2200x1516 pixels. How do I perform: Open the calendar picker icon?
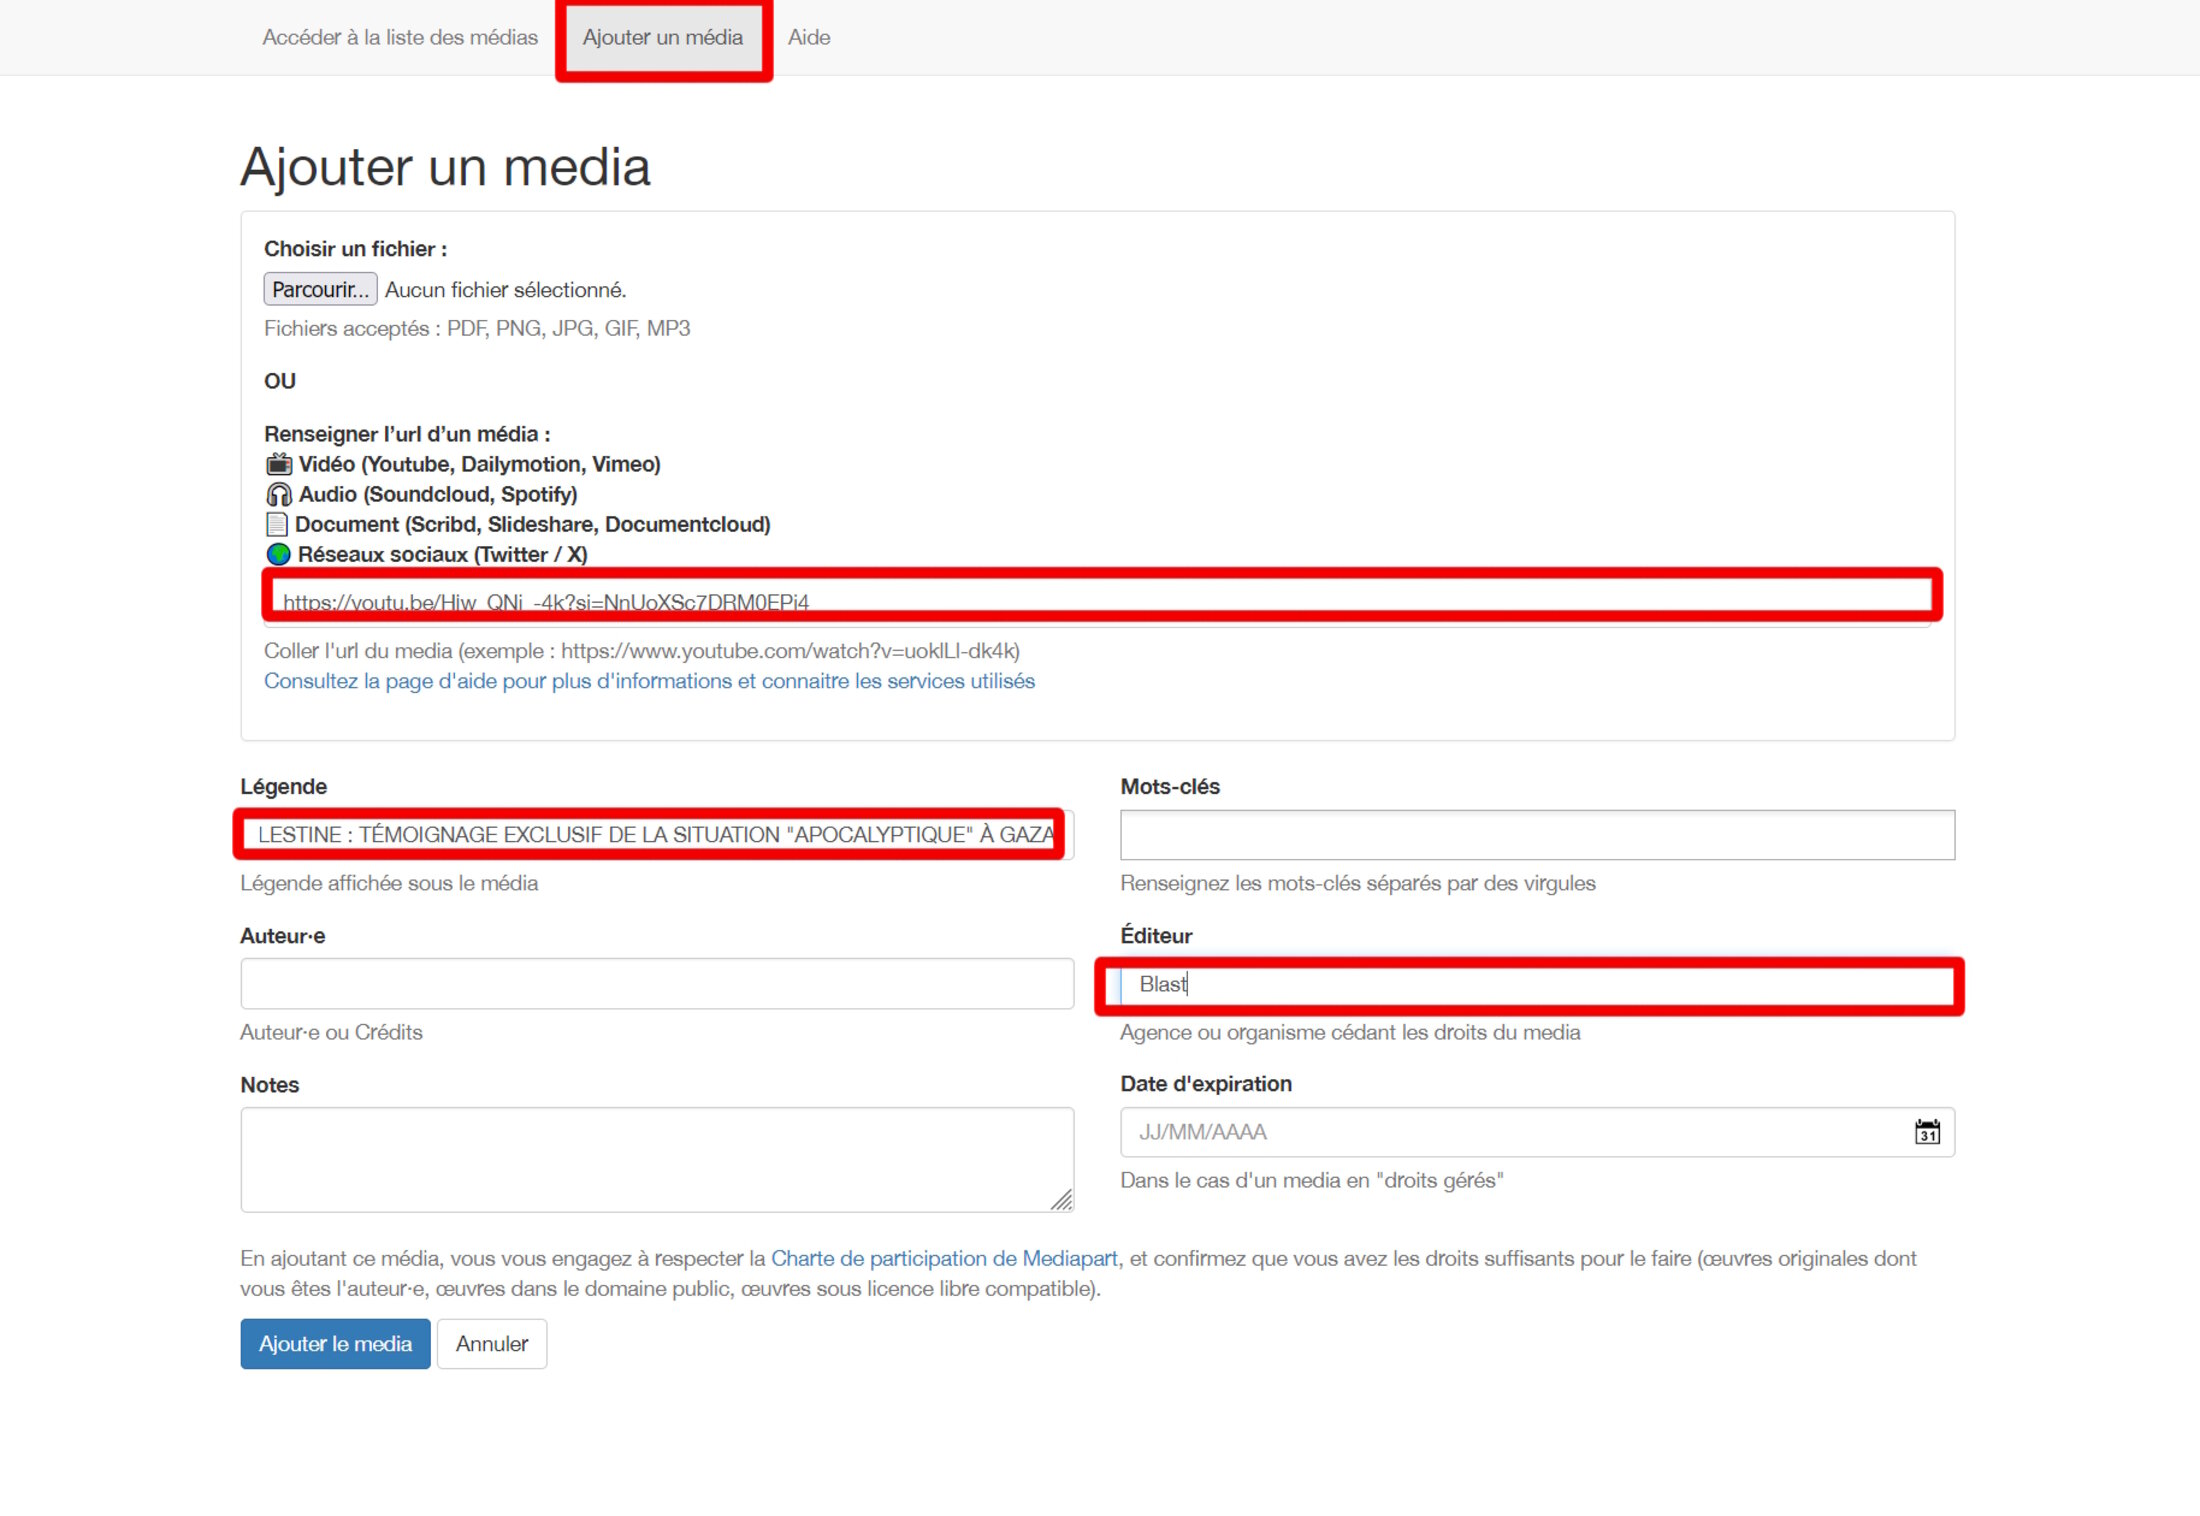point(1927,1132)
